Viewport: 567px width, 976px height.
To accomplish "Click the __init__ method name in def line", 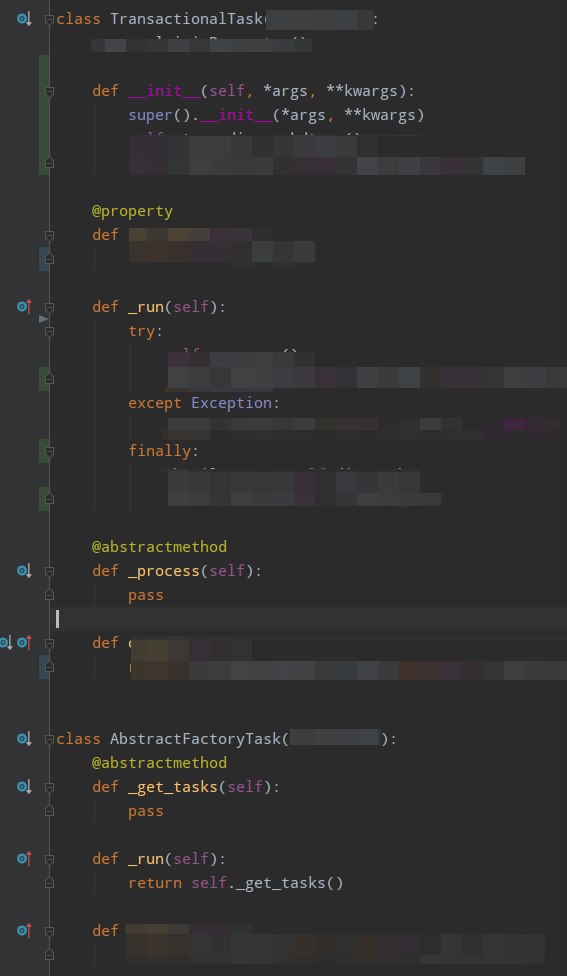I will pyautogui.click(x=164, y=92).
